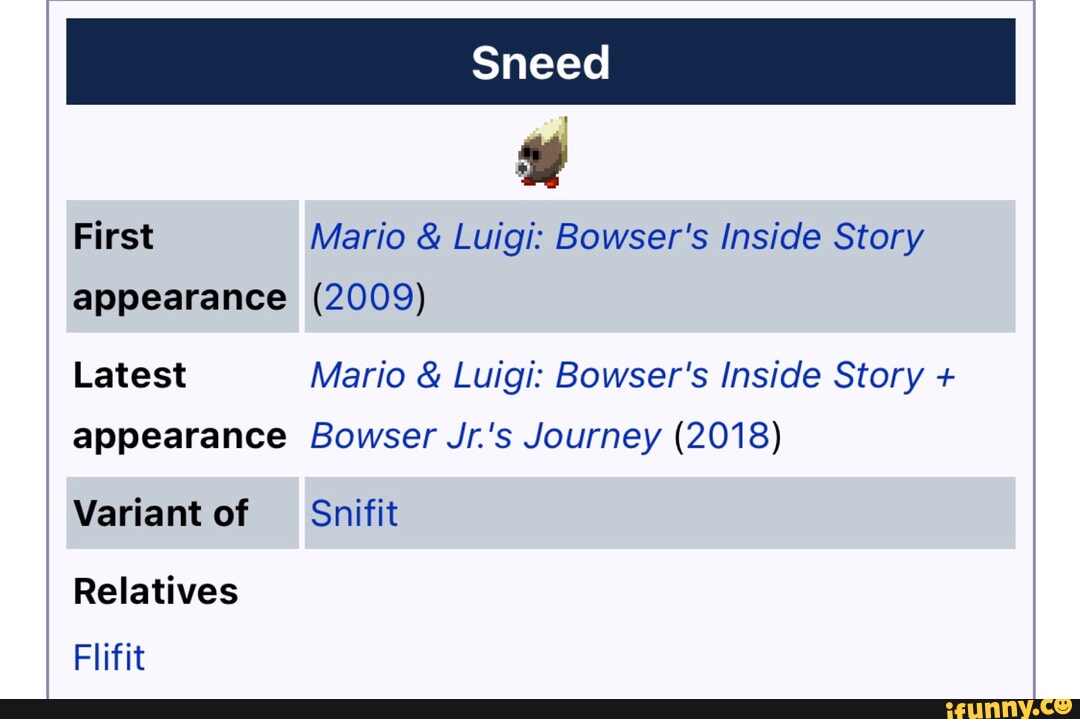Click the 2018 year text
Screen dimensions: 1080x719
[x=728, y=436]
